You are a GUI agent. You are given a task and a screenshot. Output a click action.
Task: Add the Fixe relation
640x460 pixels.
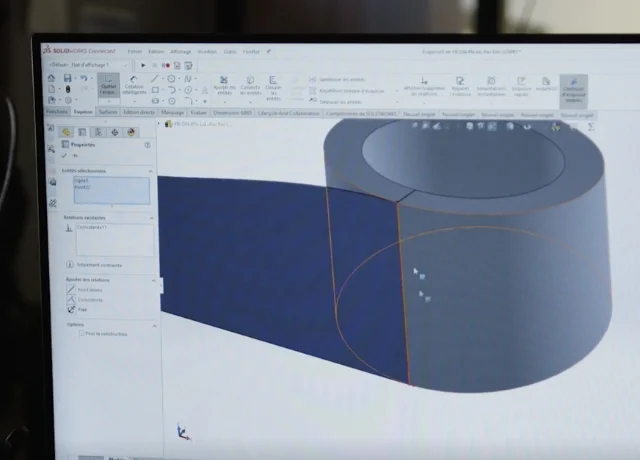pyautogui.click(x=71, y=310)
